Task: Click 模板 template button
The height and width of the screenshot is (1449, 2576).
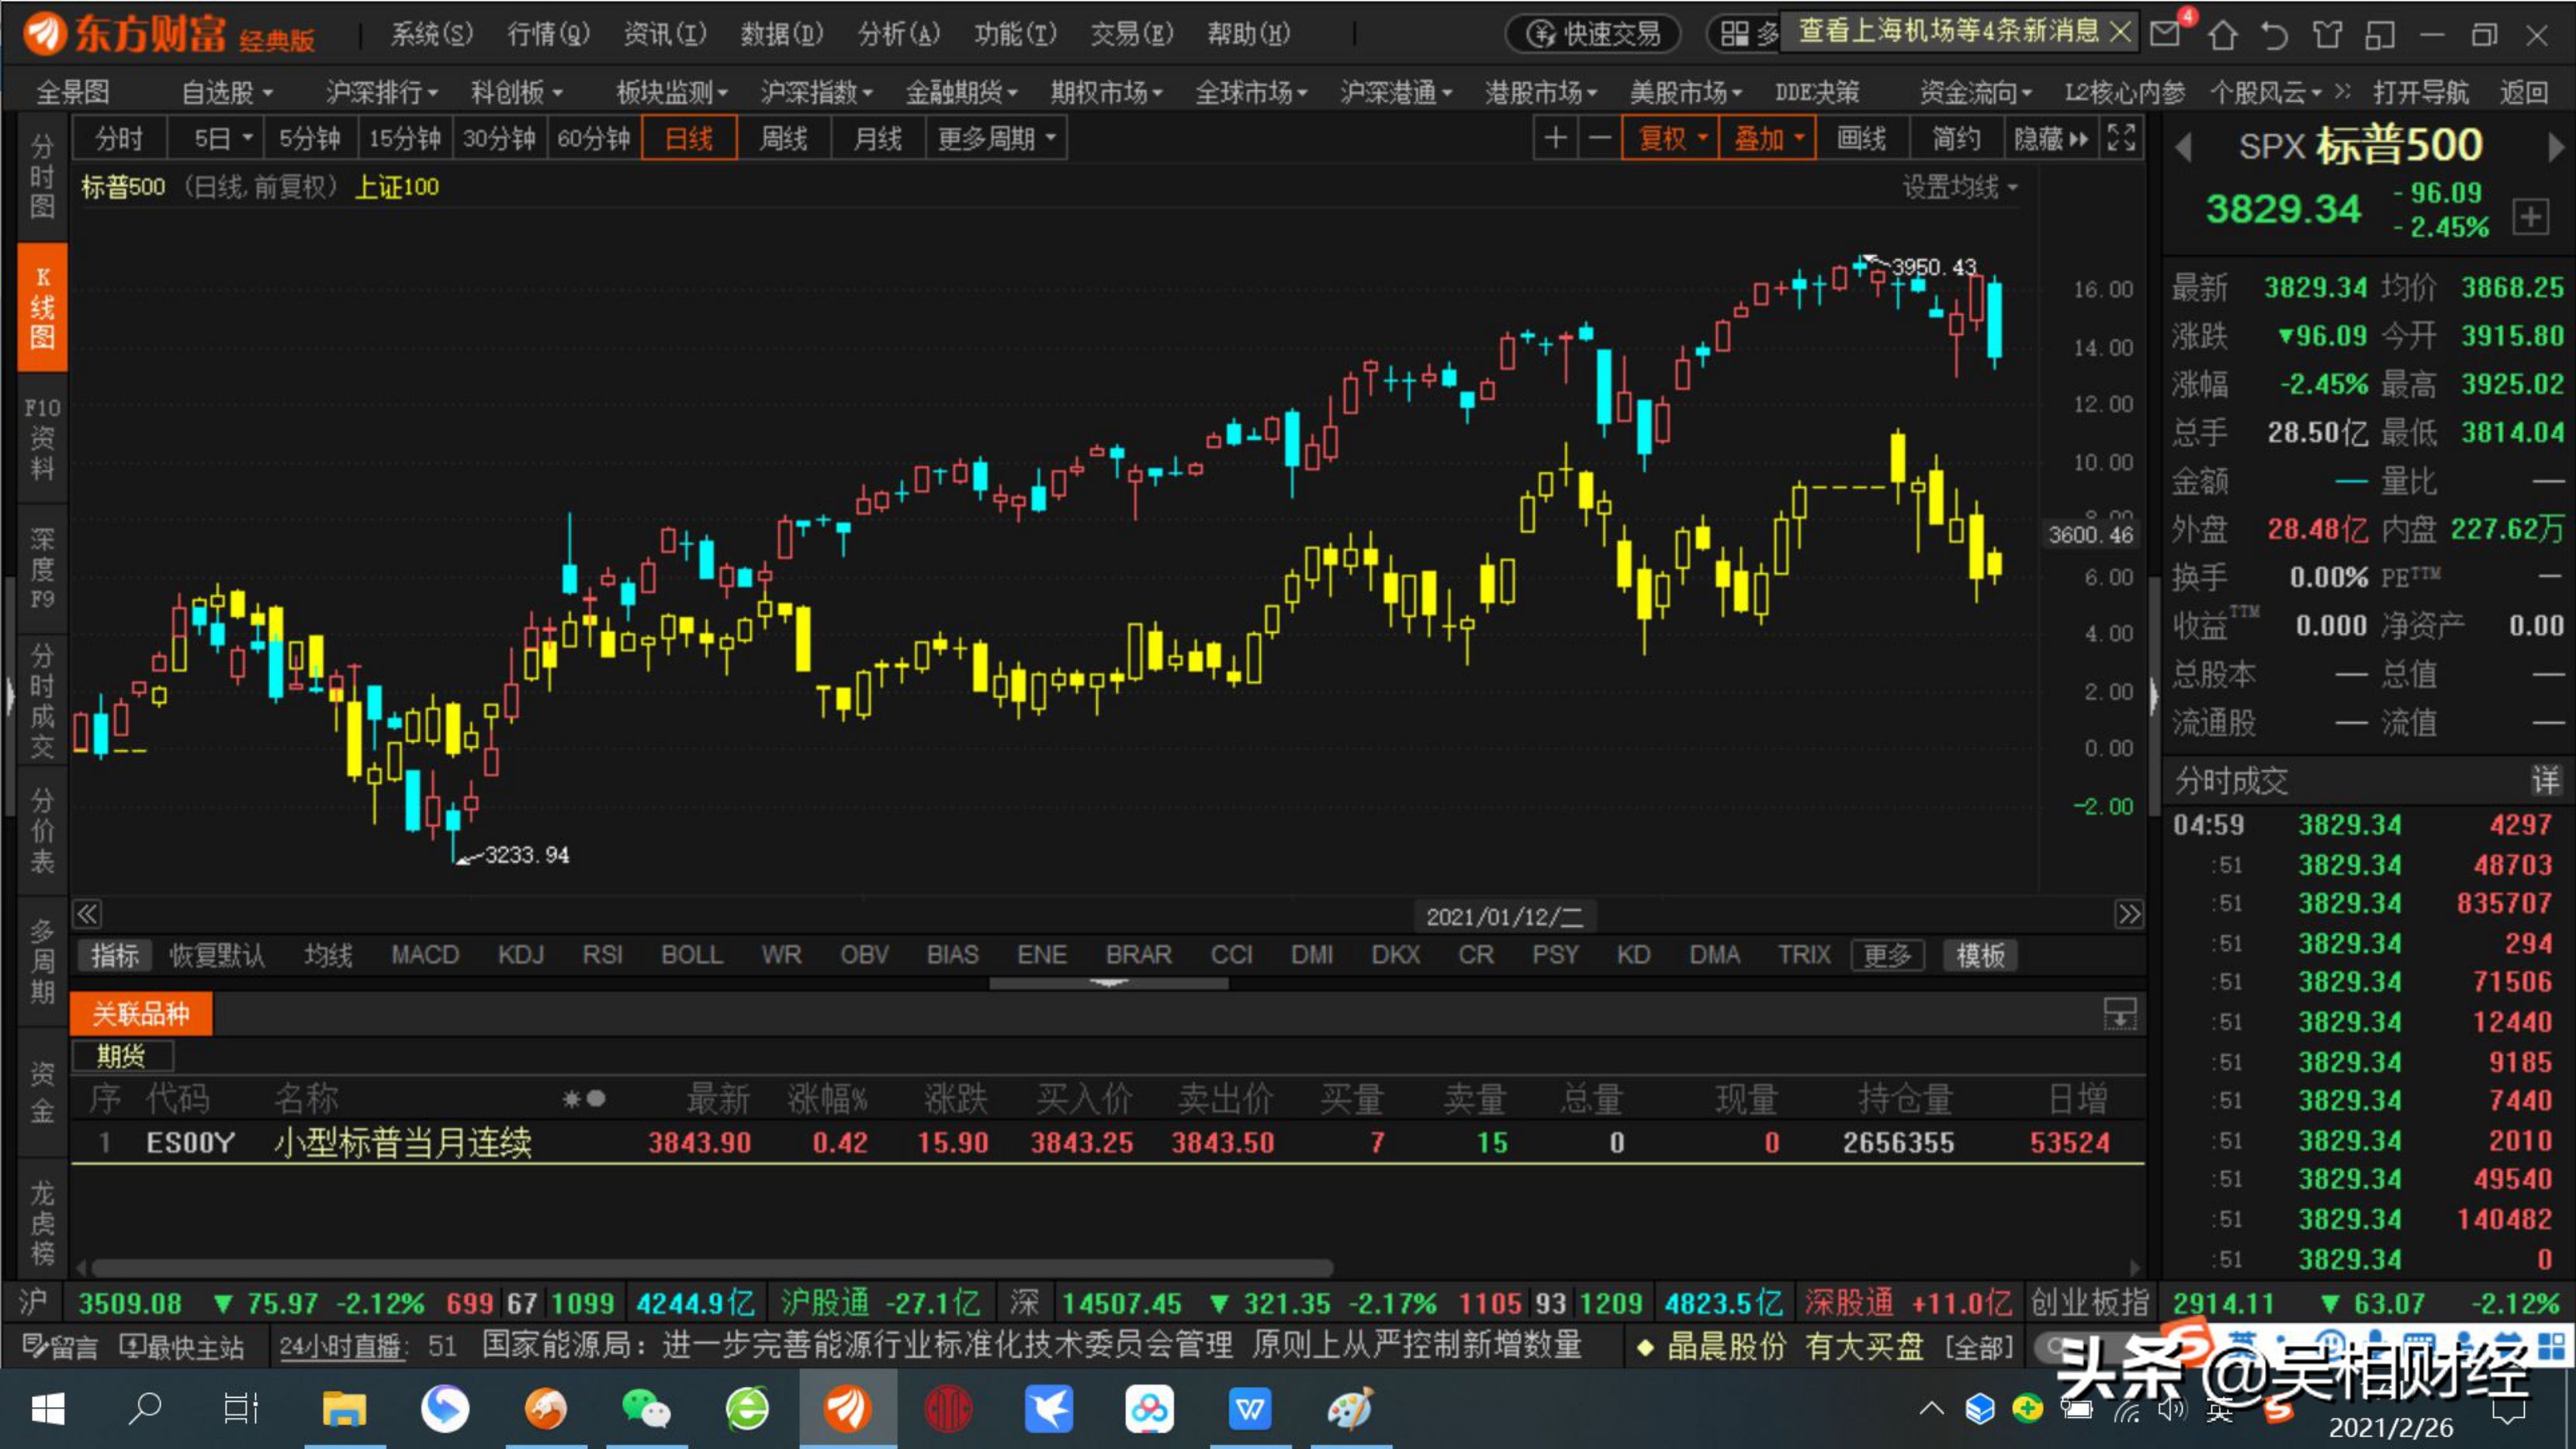Action: tap(1980, 955)
